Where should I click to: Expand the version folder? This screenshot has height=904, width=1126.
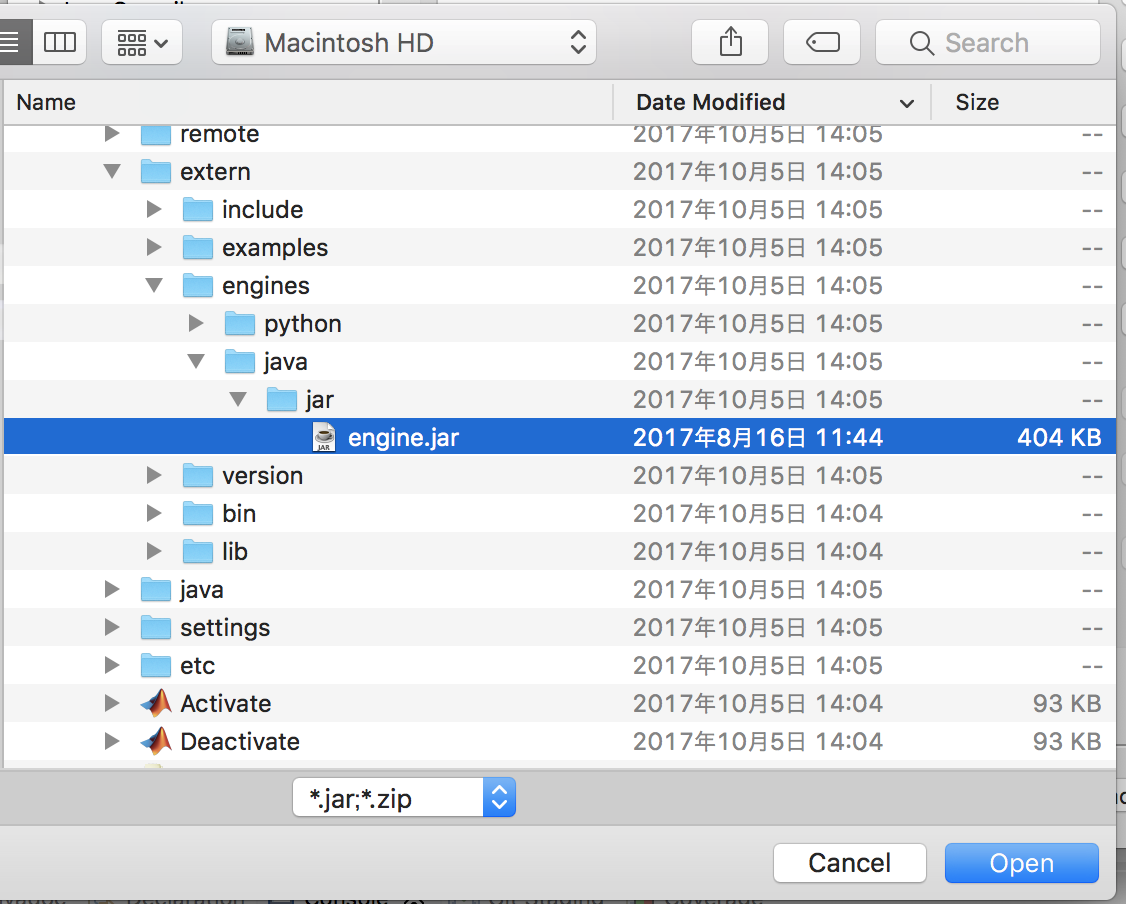tap(154, 475)
